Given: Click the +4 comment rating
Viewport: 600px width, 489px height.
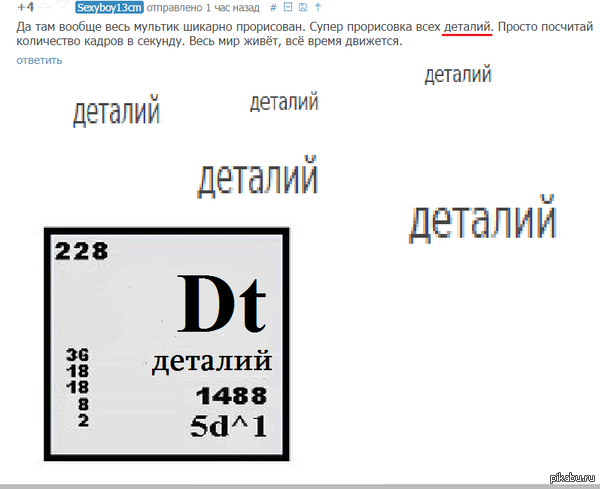Looking at the screenshot, I should (26, 8).
